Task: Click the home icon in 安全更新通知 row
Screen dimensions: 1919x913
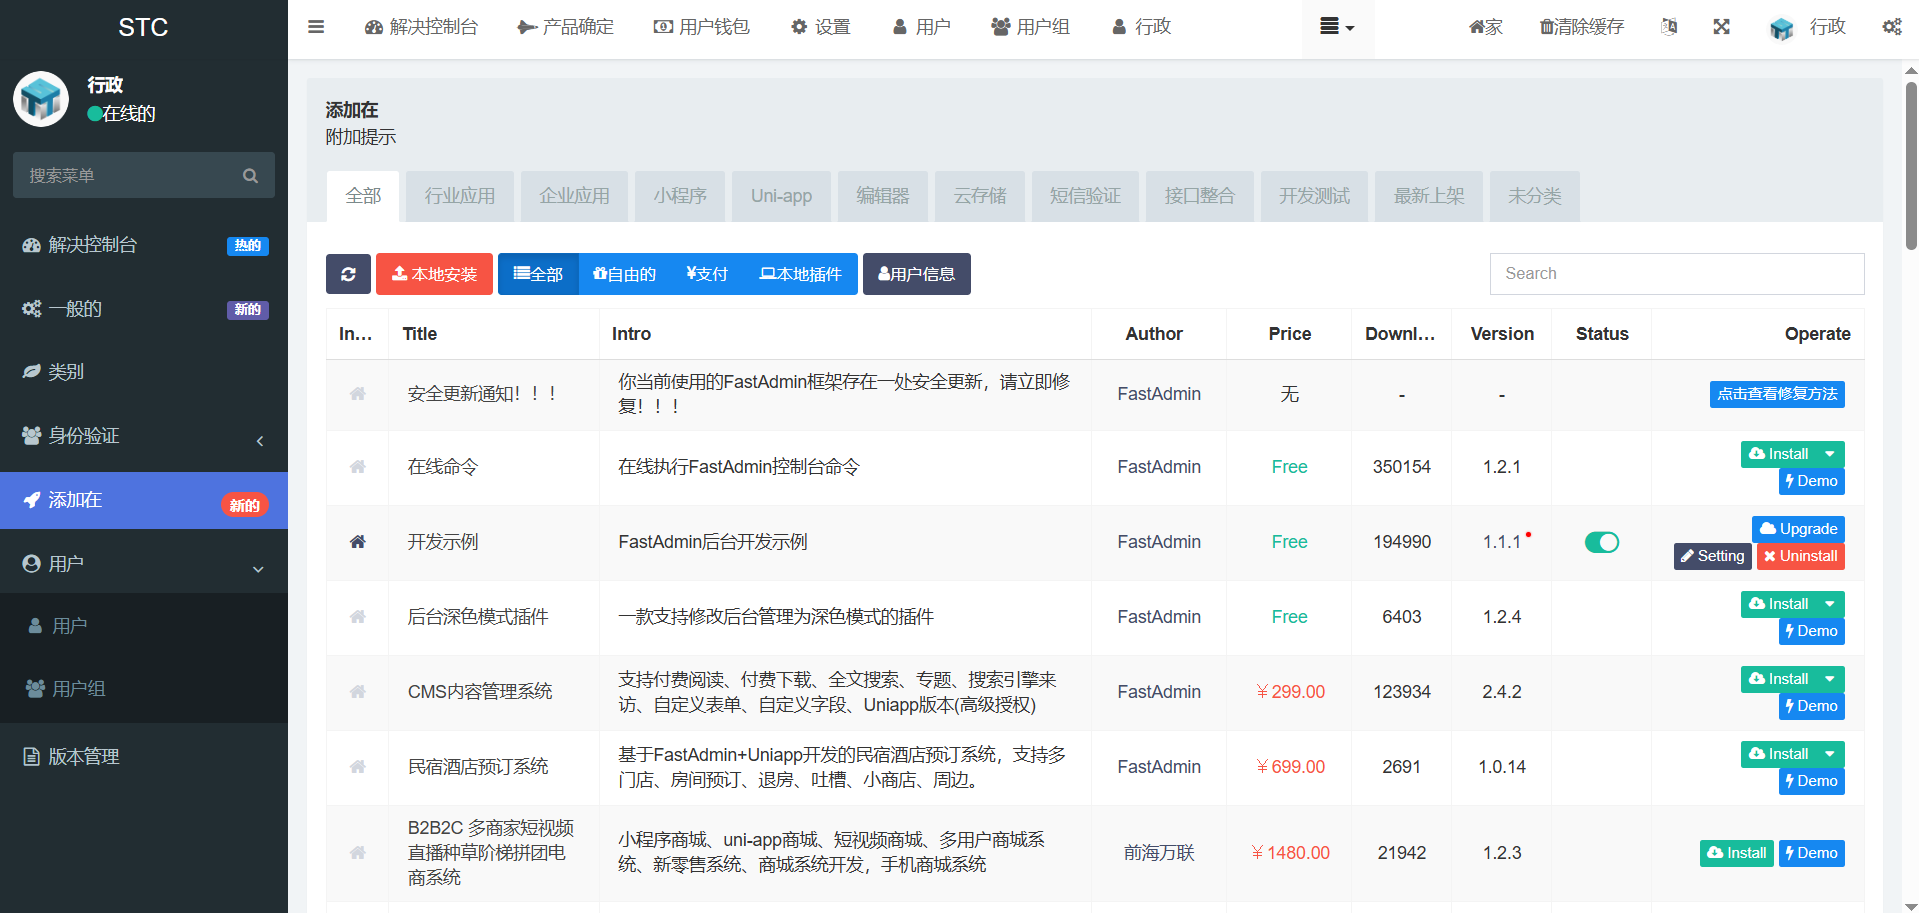Action: point(357,394)
